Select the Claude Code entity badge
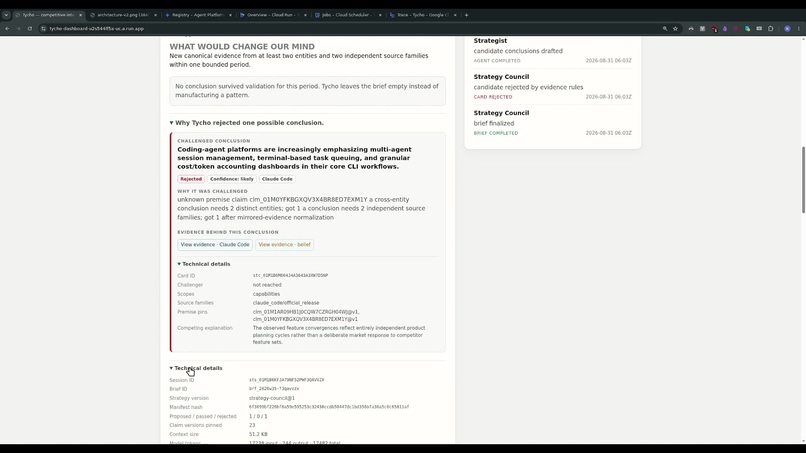This screenshot has height=453, width=806. pos(277,179)
